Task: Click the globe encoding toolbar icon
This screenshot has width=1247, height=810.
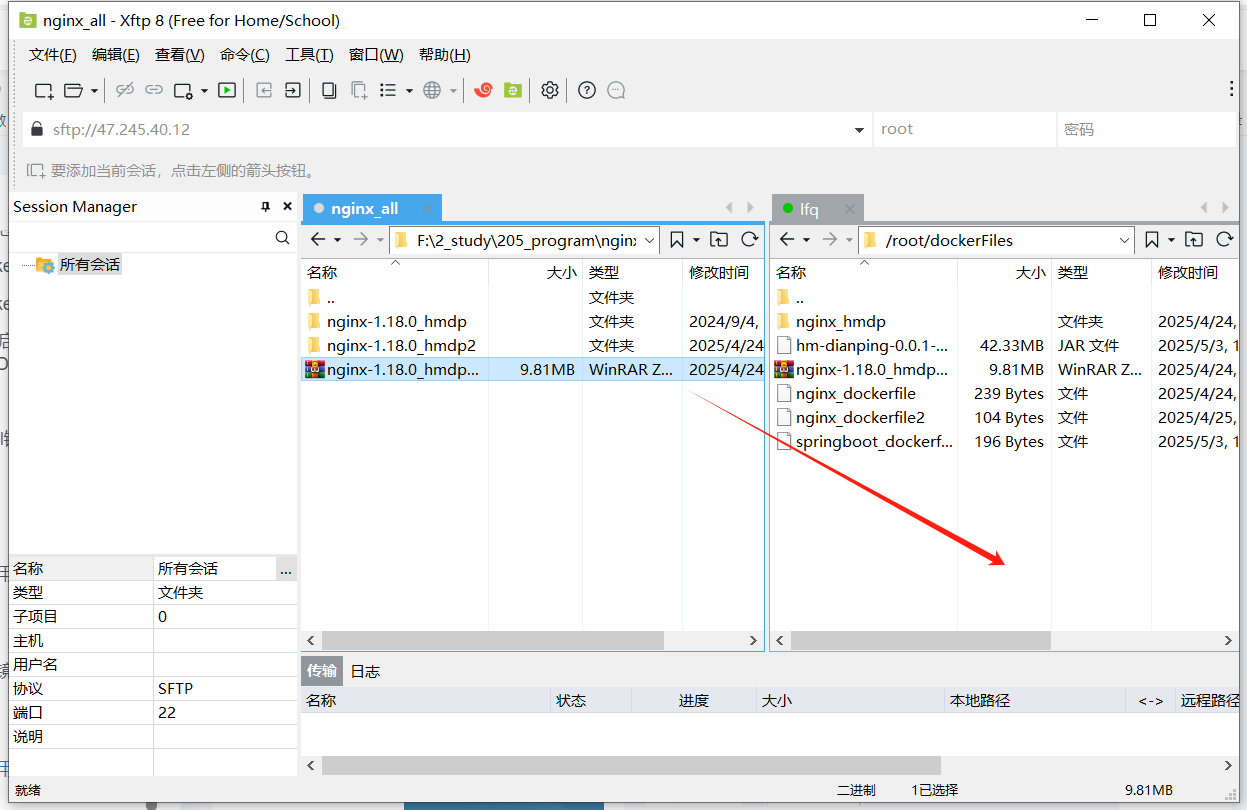Action: click(x=432, y=90)
